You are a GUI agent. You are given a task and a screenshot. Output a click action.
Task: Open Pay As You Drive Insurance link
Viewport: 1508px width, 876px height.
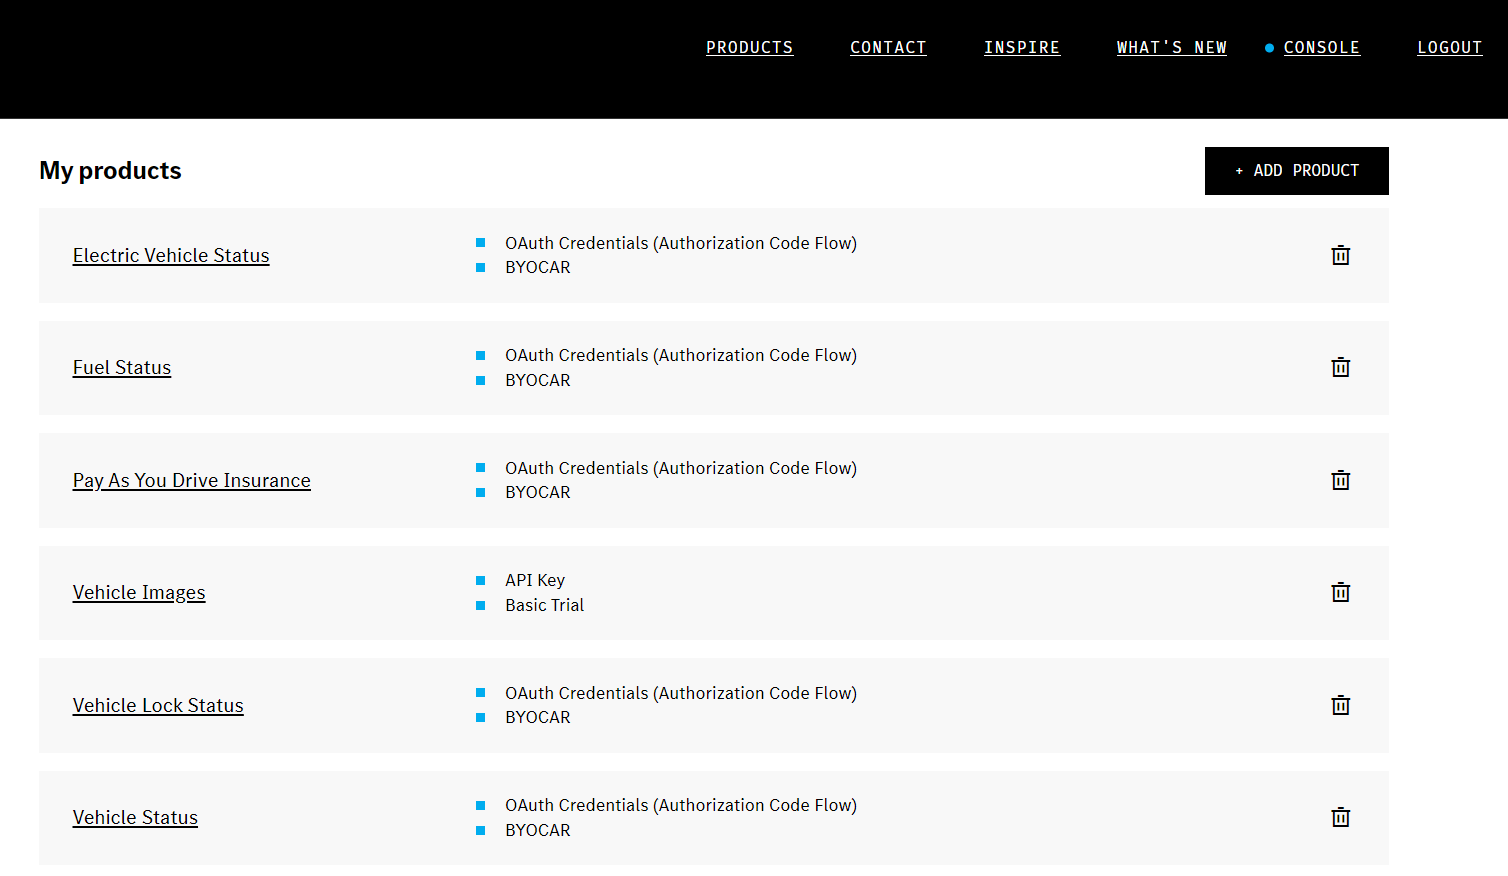[x=191, y=480]
